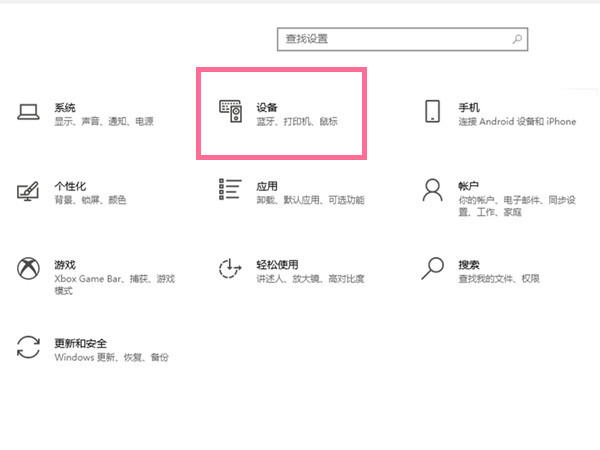This screenshot has height=450, width=600.
Task: Click the Apps (应用) list icon
Action: [231, 191]
